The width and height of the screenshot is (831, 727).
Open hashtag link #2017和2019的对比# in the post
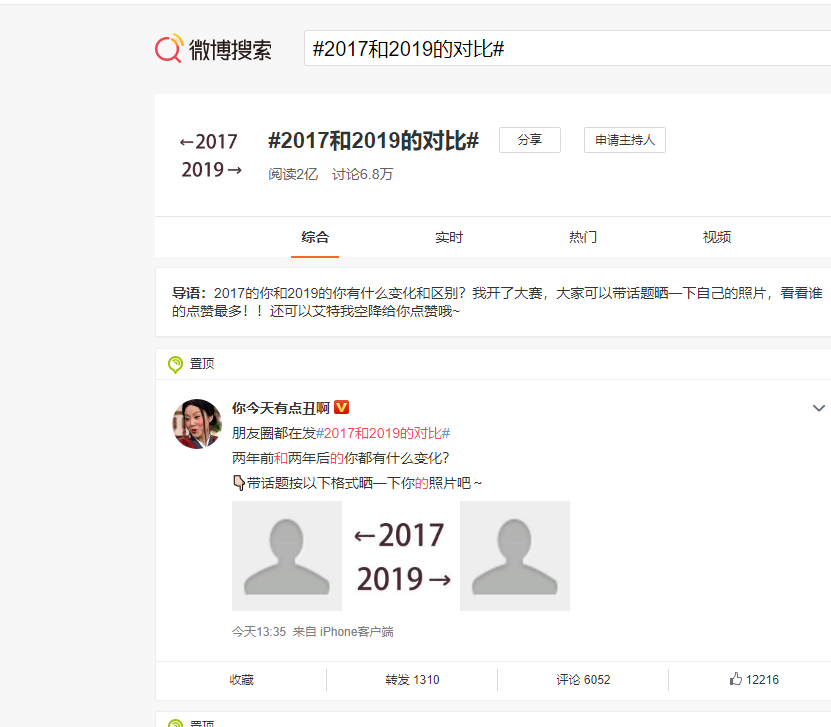[x=383, y=433]
